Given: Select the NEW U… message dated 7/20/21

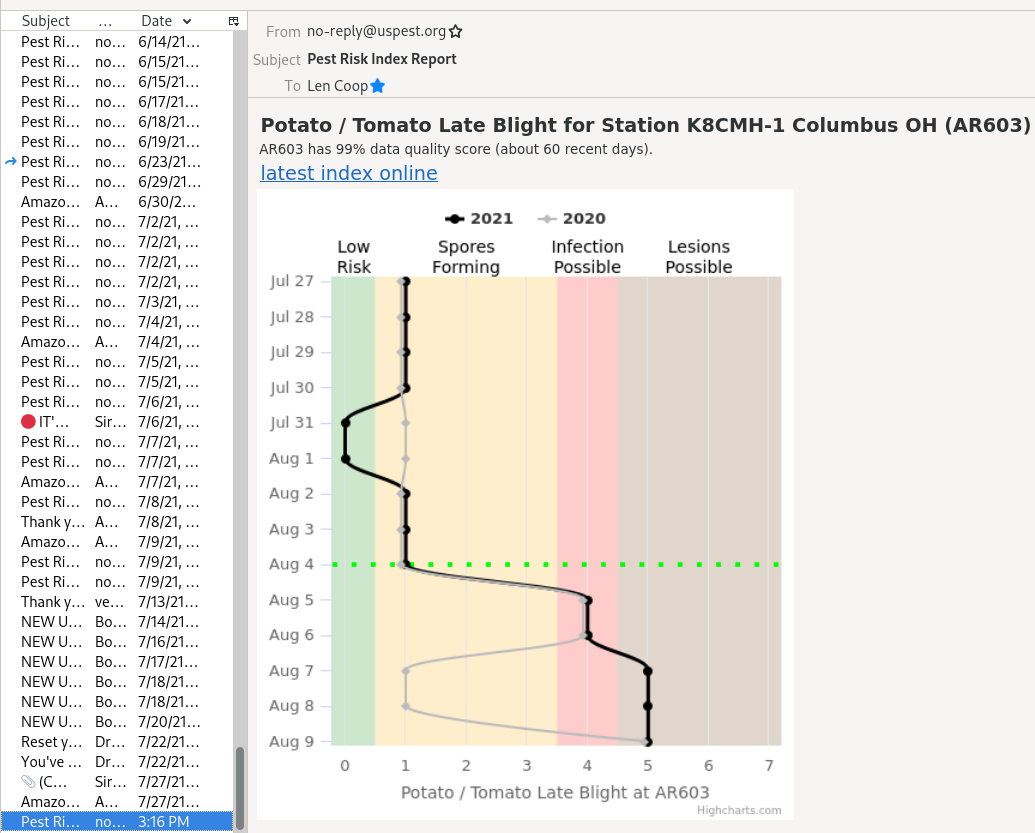Looking at the screenshot, I should (x=117, y=721).
